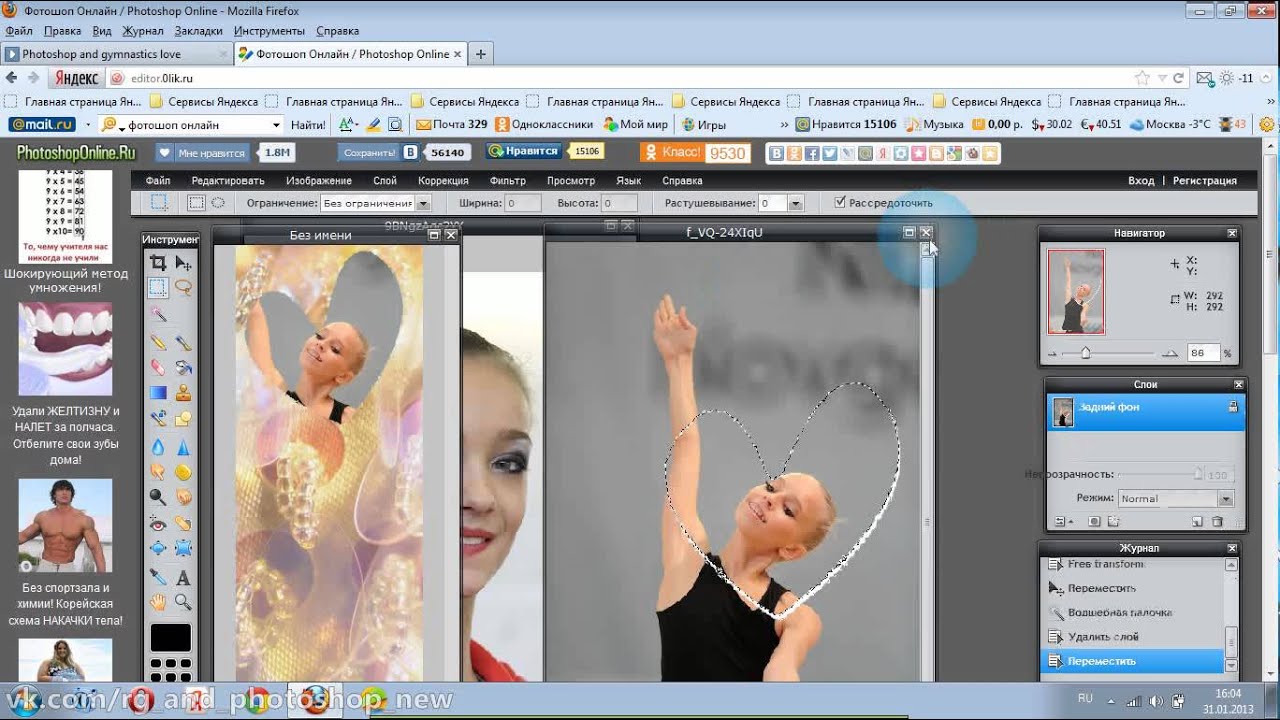Open the Просмотр menu
The height and width of the screenshot is (720, 1280).
tap(571, 181)
